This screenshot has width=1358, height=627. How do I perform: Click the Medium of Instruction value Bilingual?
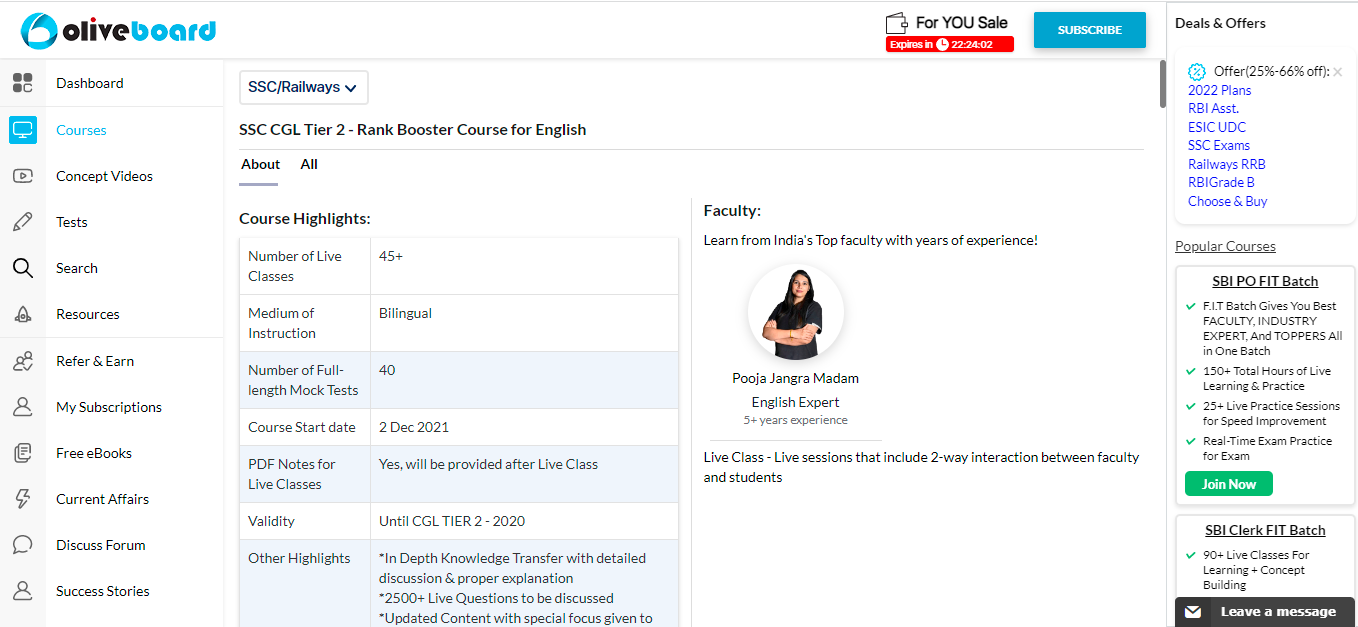405,313
